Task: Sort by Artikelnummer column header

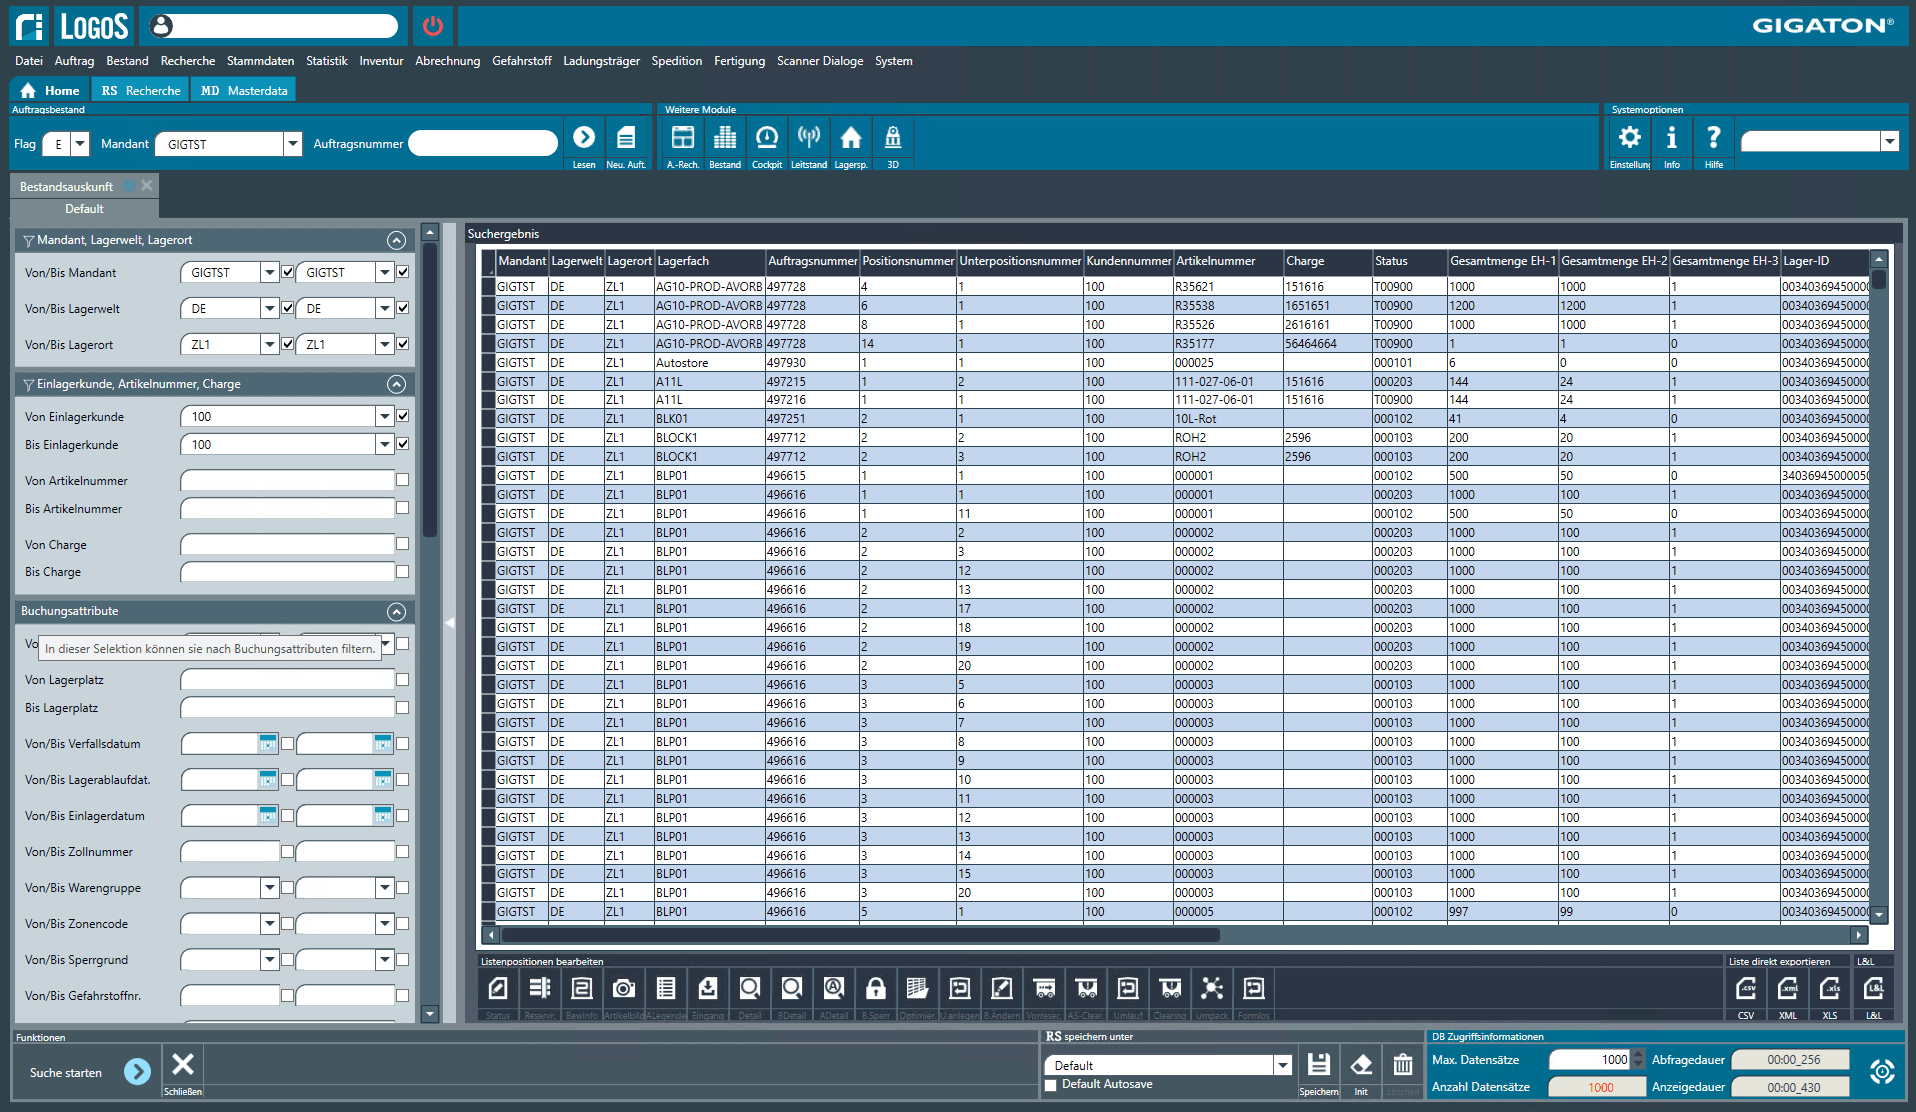Action: click(1228, 261)
